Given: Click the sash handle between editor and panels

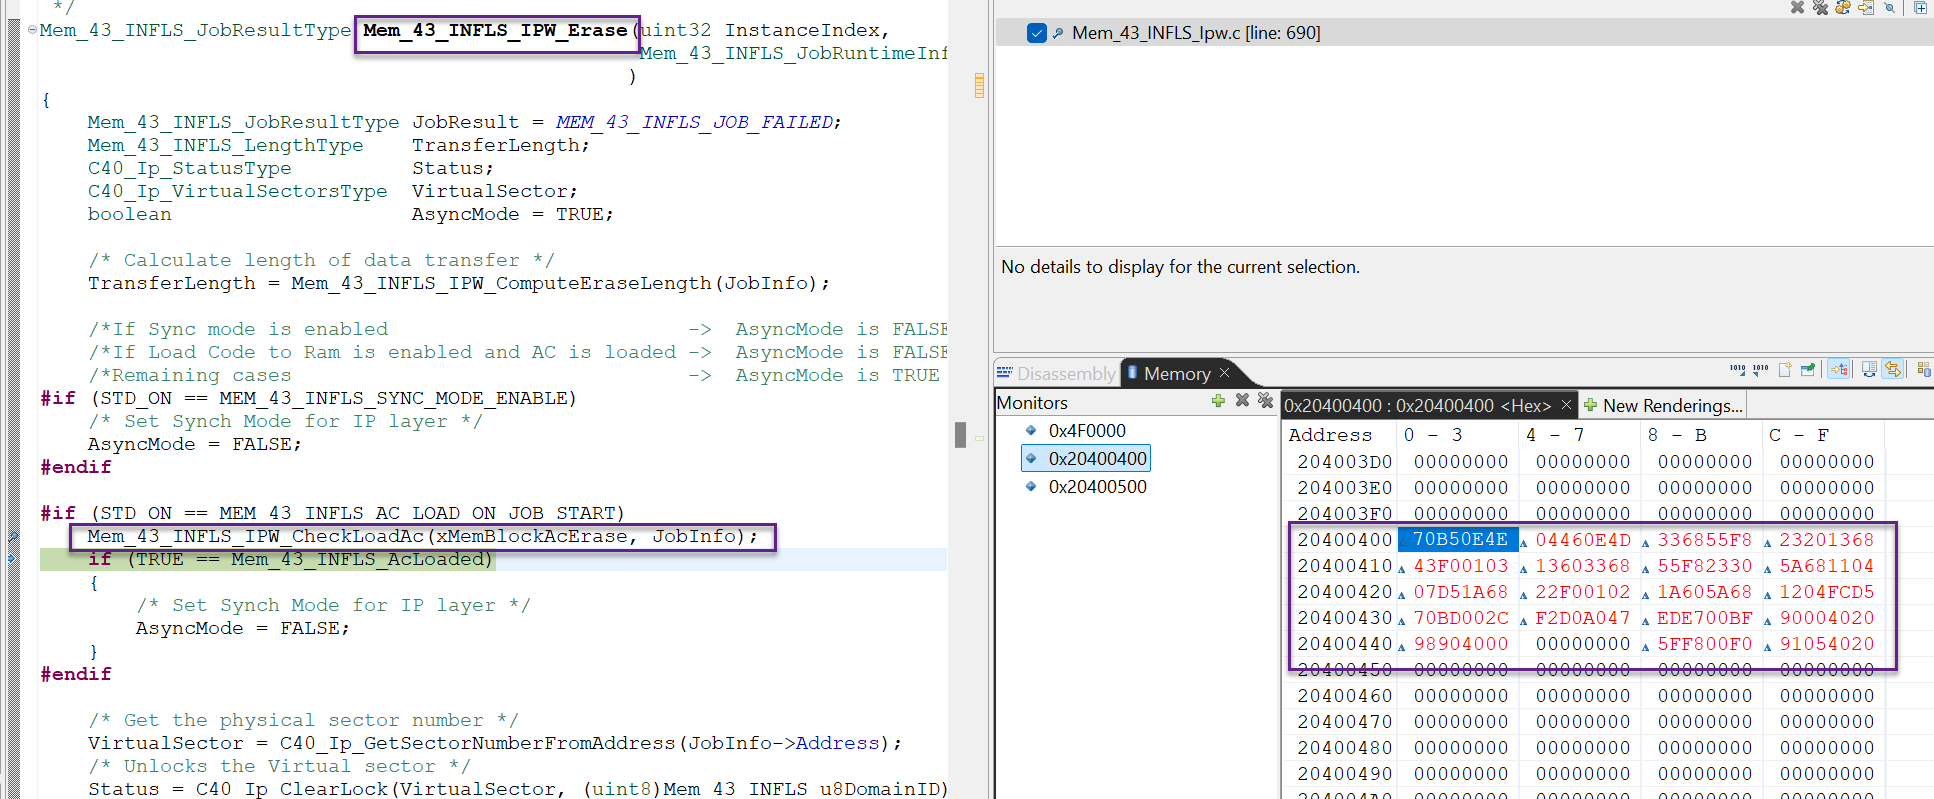Looking at the screenshot, I should (x=960, y=434).
